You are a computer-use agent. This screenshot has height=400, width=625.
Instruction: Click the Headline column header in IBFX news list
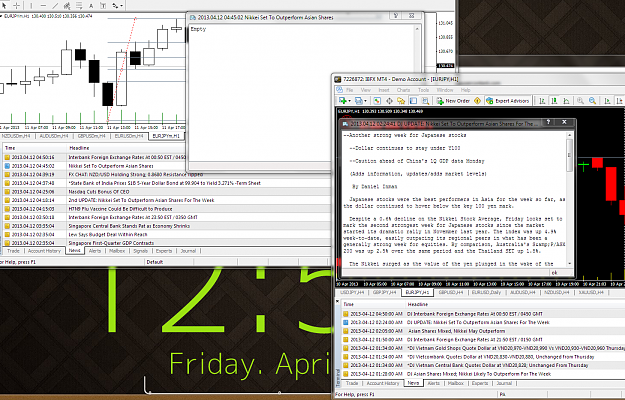coord(515,304)
